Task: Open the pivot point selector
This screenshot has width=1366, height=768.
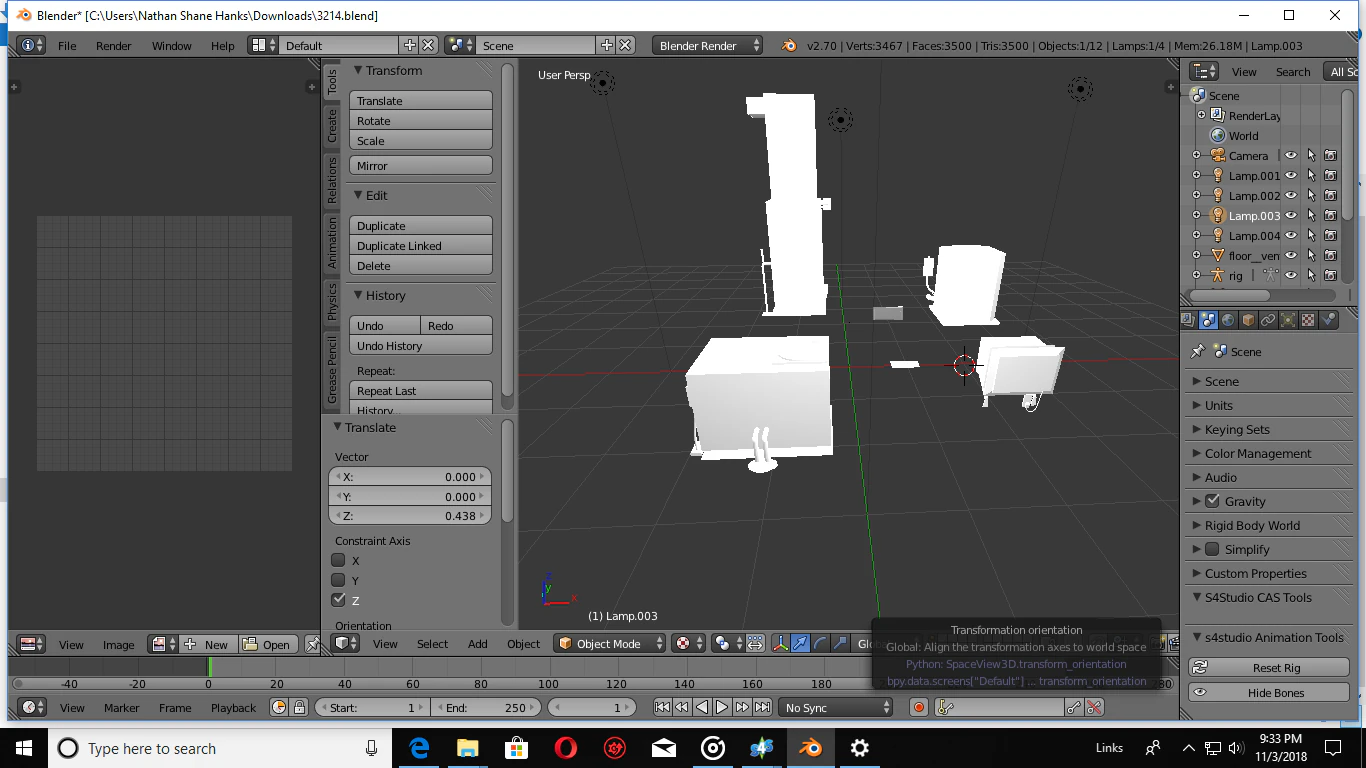Action: (x=727, y=644)
